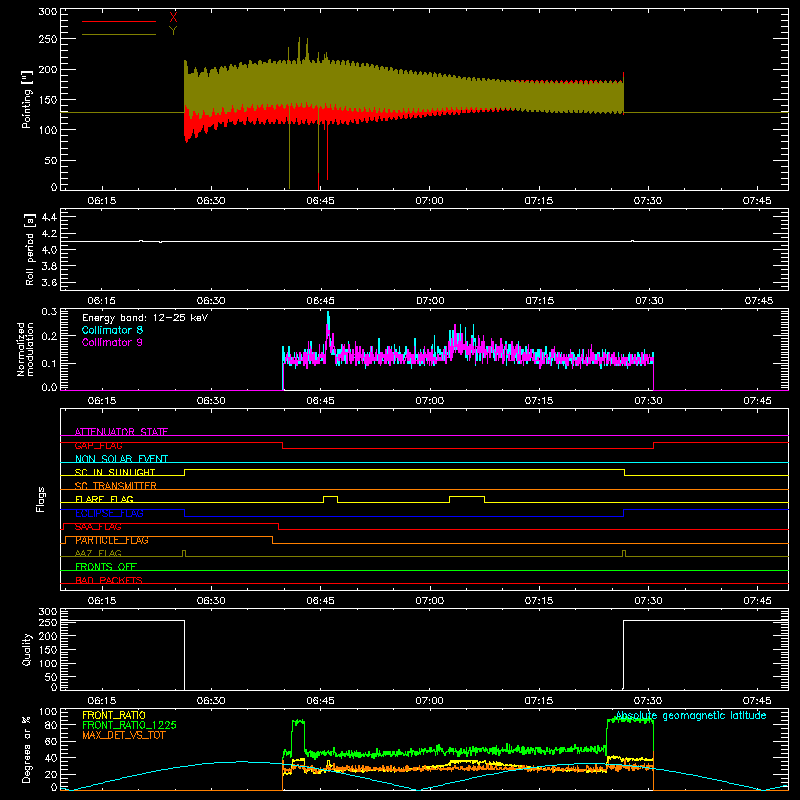This screenshot has width=800, height=800.
Task: Click the tallest cyan modulation peak near 06:46
Action: click(x=328, y=327)
